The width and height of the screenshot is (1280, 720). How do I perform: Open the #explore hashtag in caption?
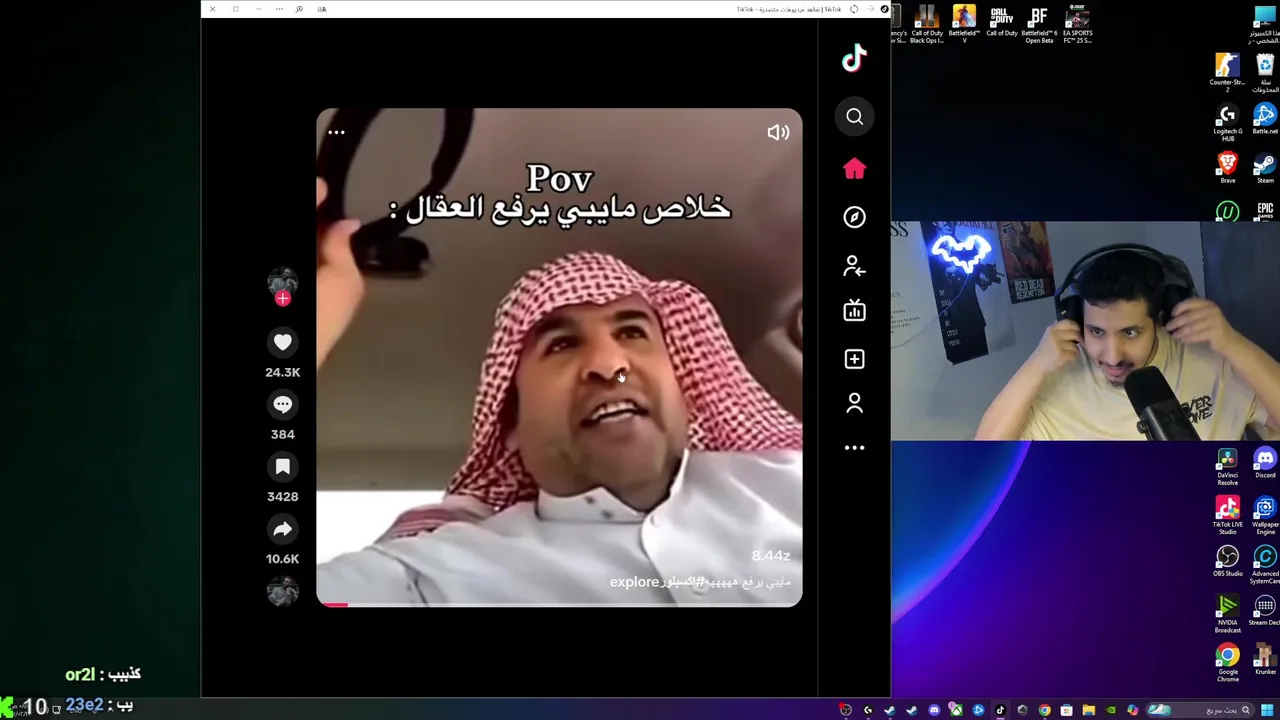tap(657, 582)
